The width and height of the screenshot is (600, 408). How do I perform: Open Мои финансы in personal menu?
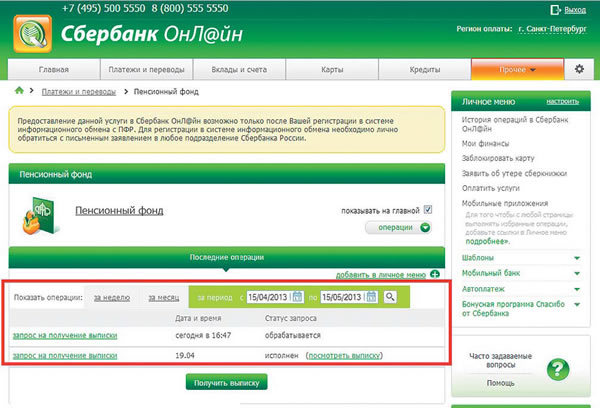click(x=485, y=144)
